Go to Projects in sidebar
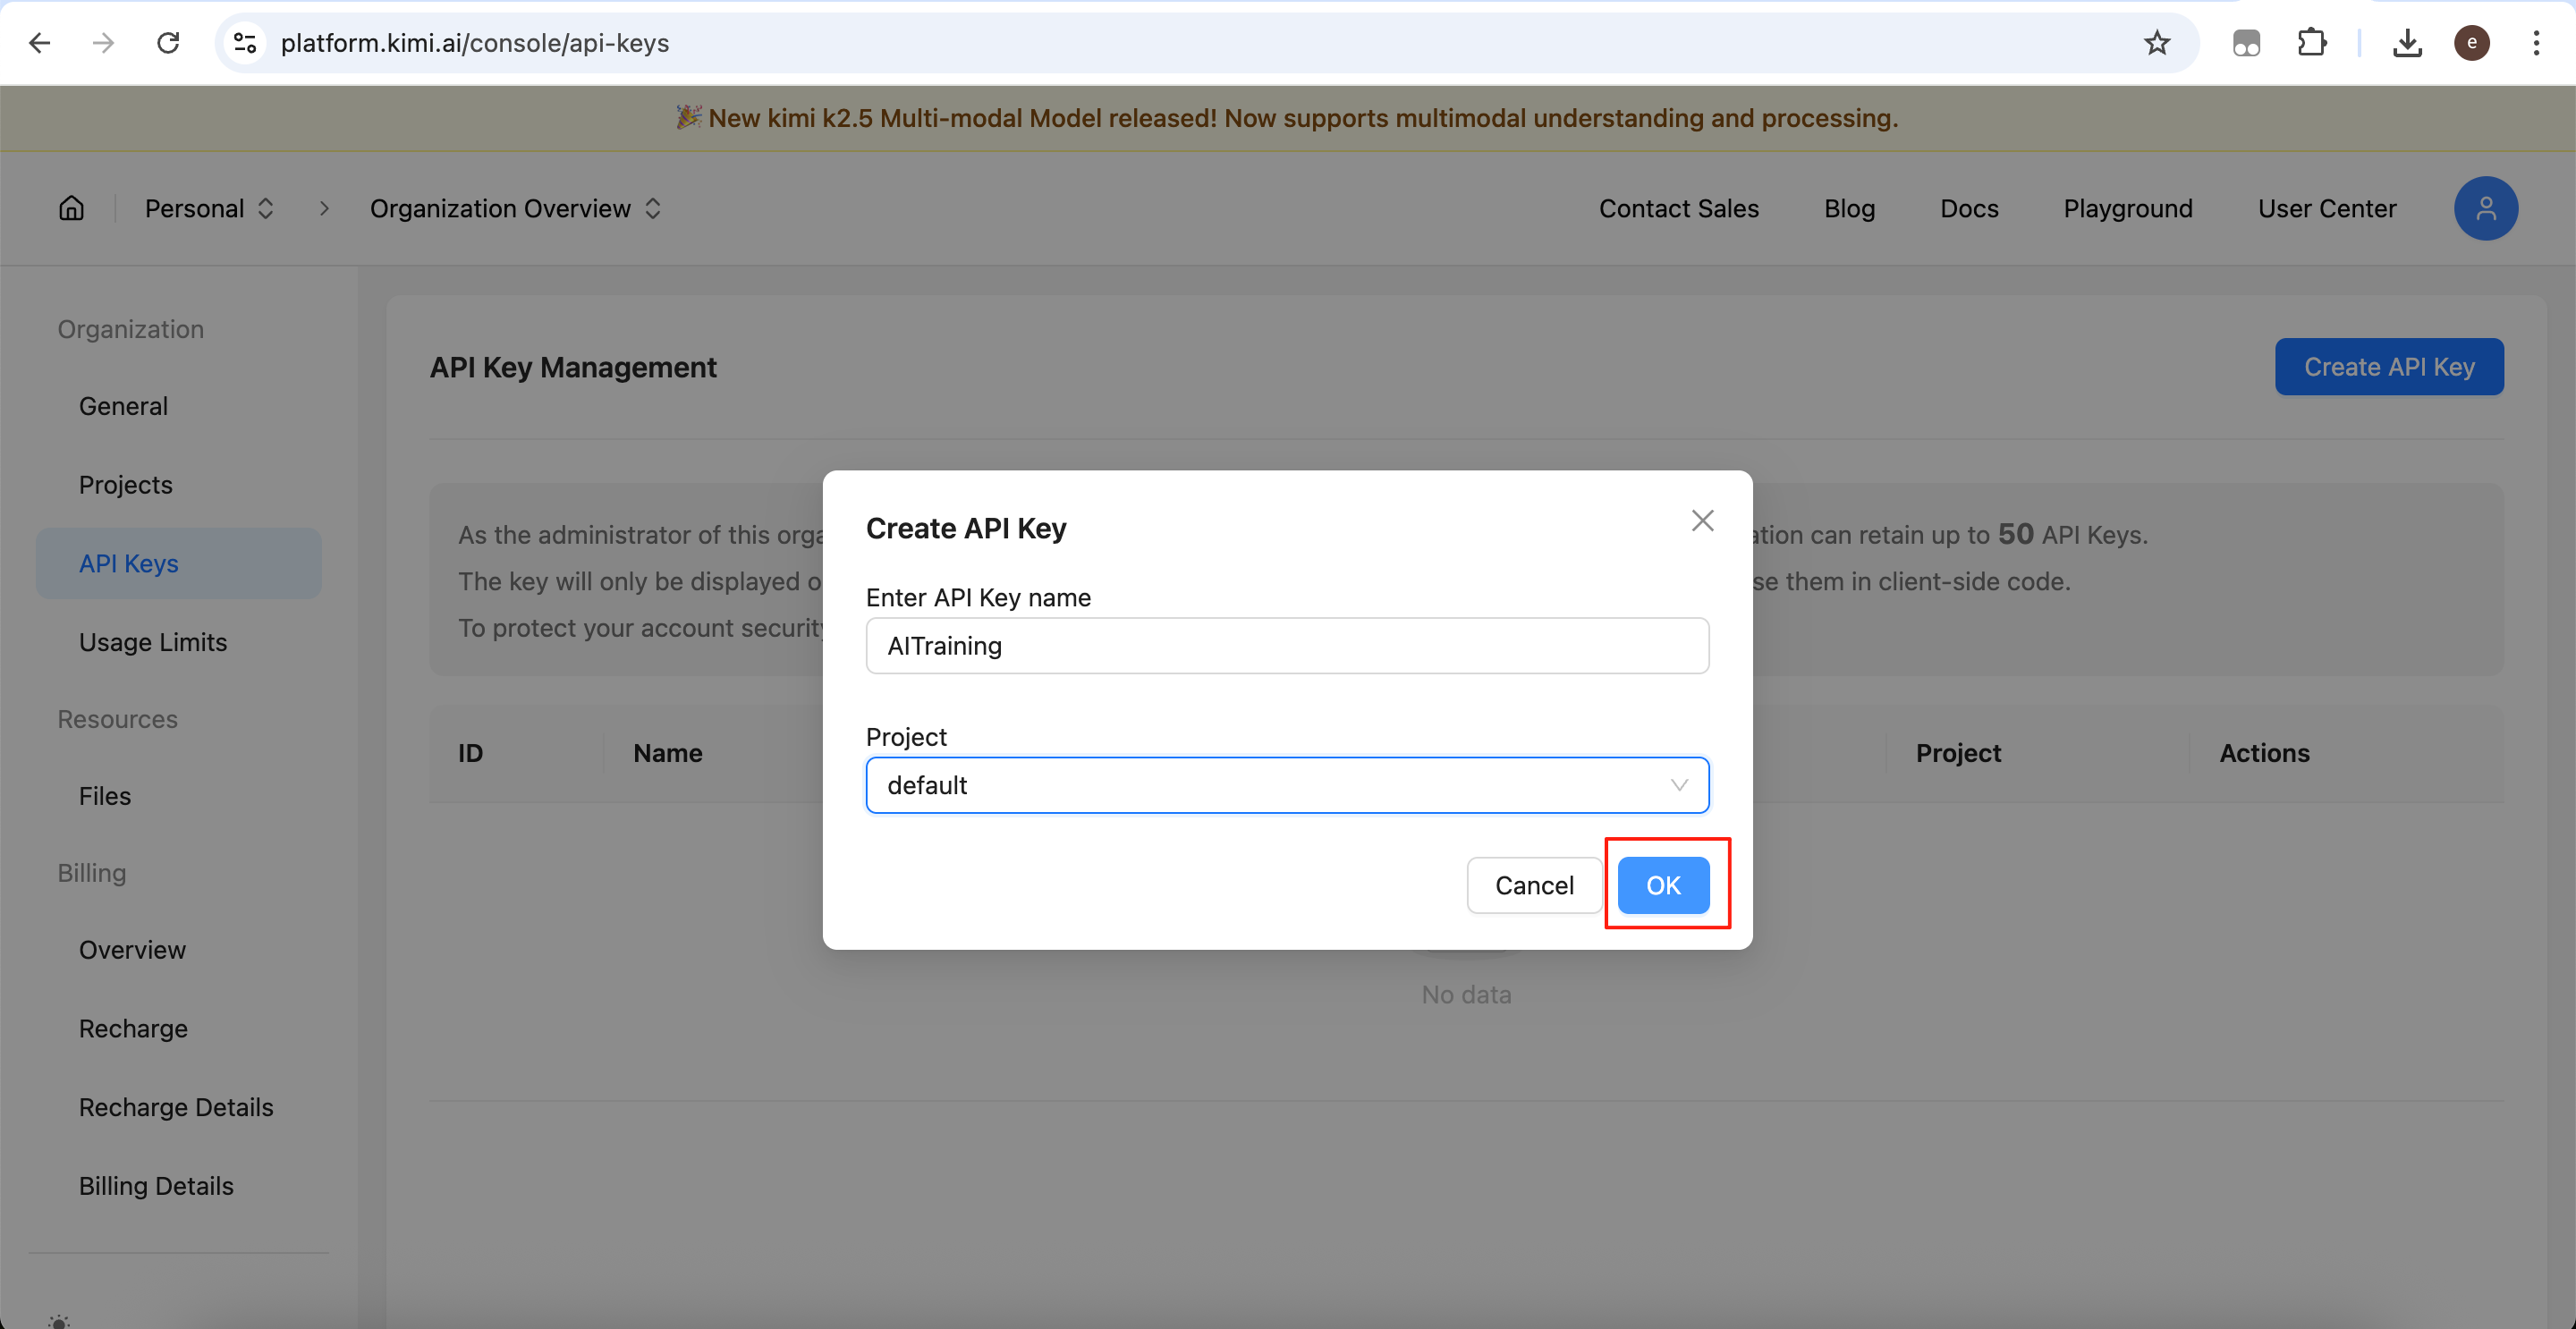2576x1329 pixels. coord(126,485)
